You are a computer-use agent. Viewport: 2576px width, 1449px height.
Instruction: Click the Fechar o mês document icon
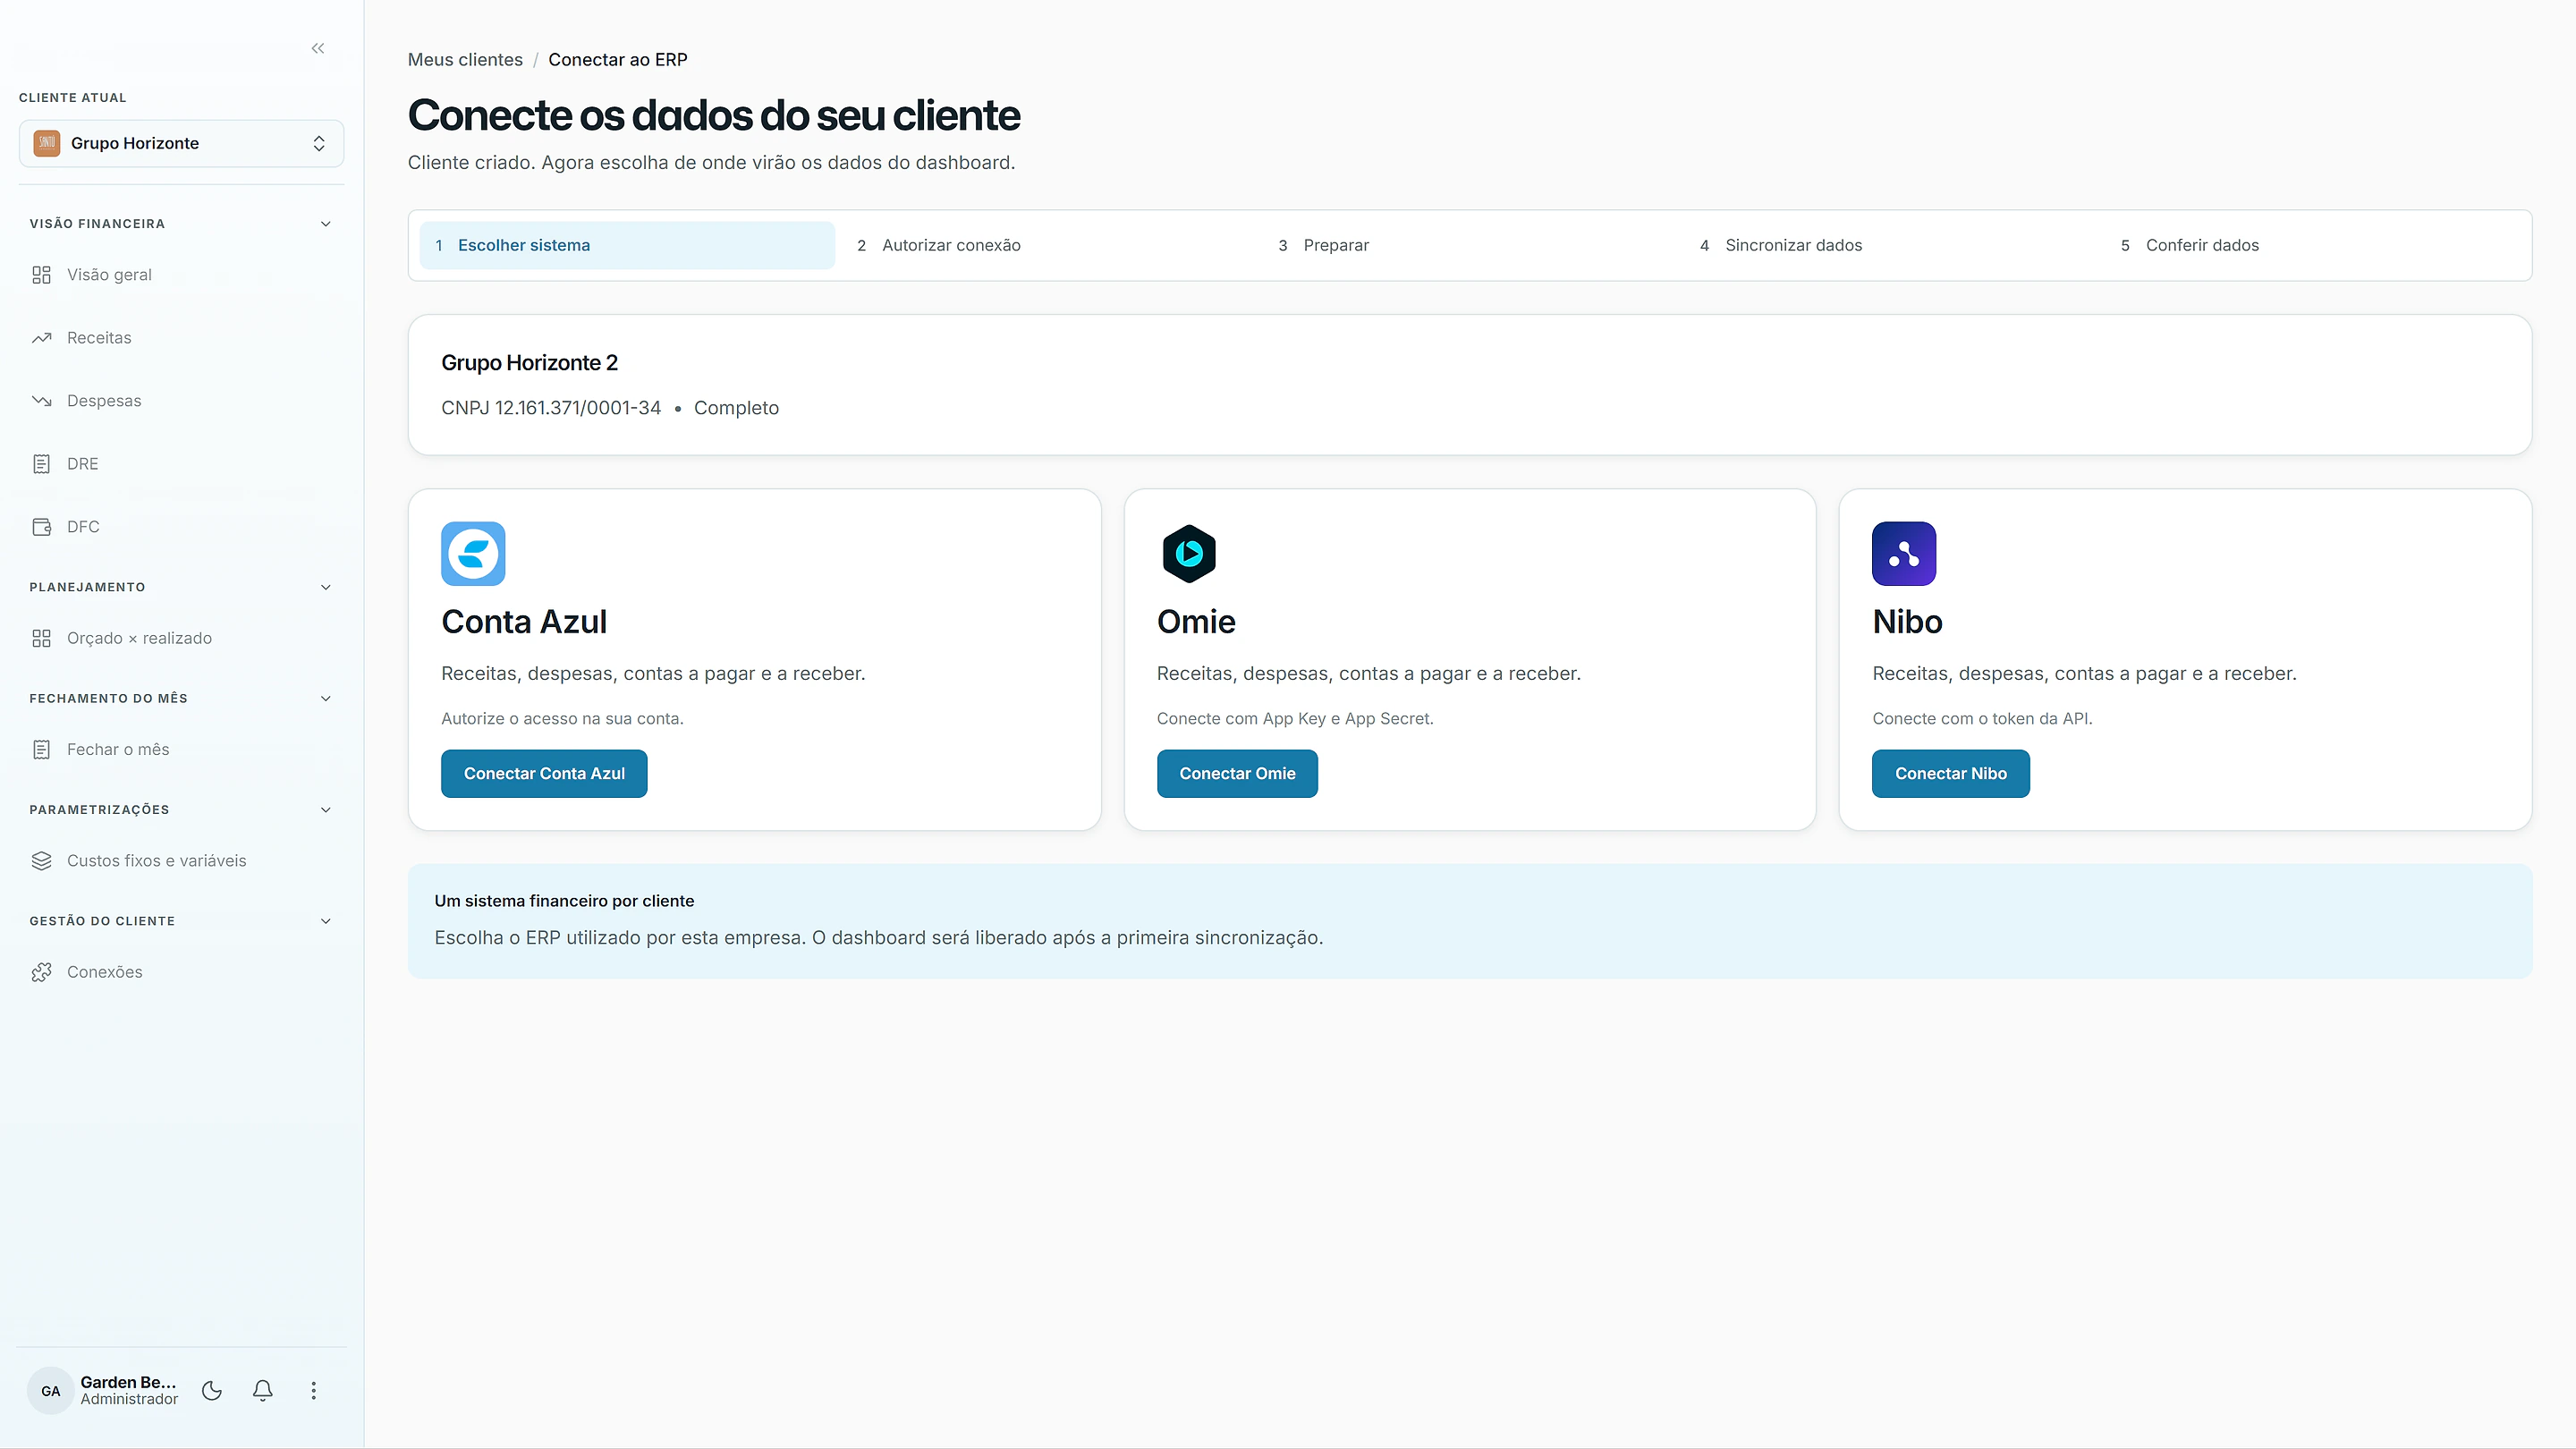pyautogui.click(x=41, y=749)
